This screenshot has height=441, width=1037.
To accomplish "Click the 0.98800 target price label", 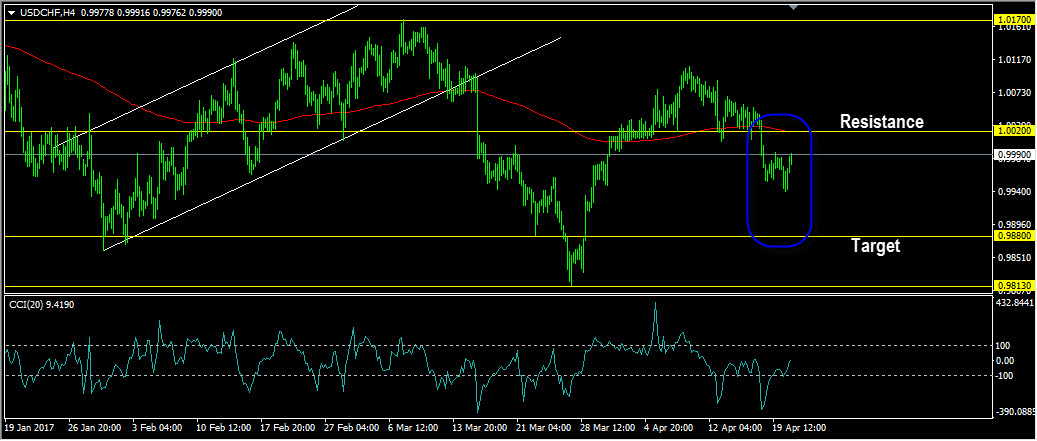I will pyautogui.click(x=1013, y=236).
